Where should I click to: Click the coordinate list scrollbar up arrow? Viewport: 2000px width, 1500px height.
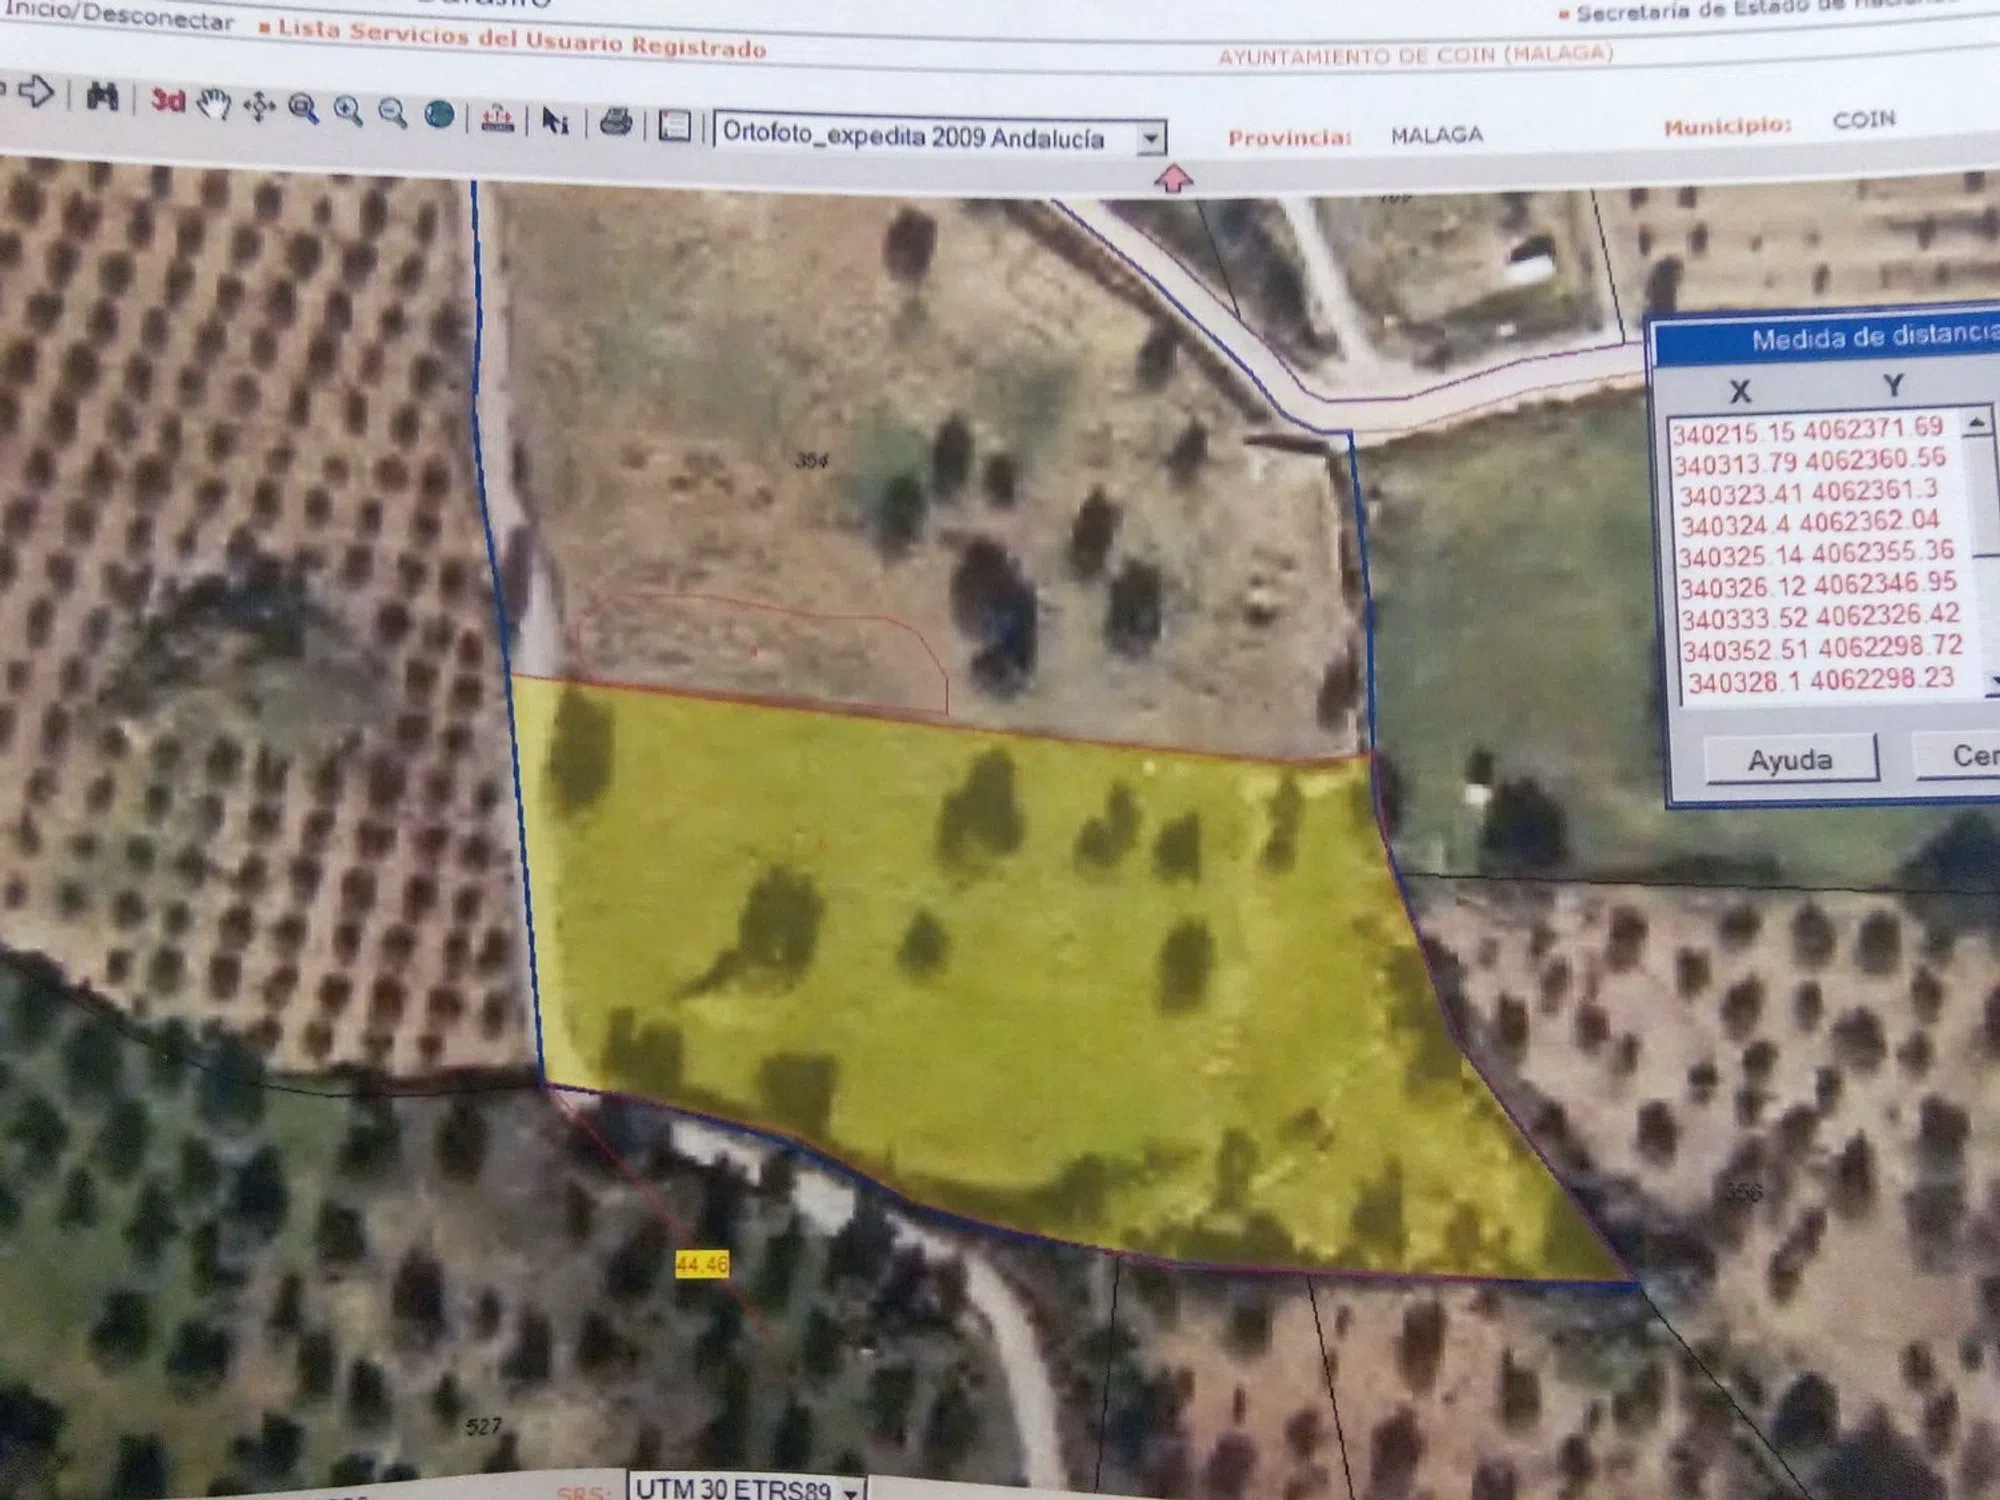pos(1976,423)
